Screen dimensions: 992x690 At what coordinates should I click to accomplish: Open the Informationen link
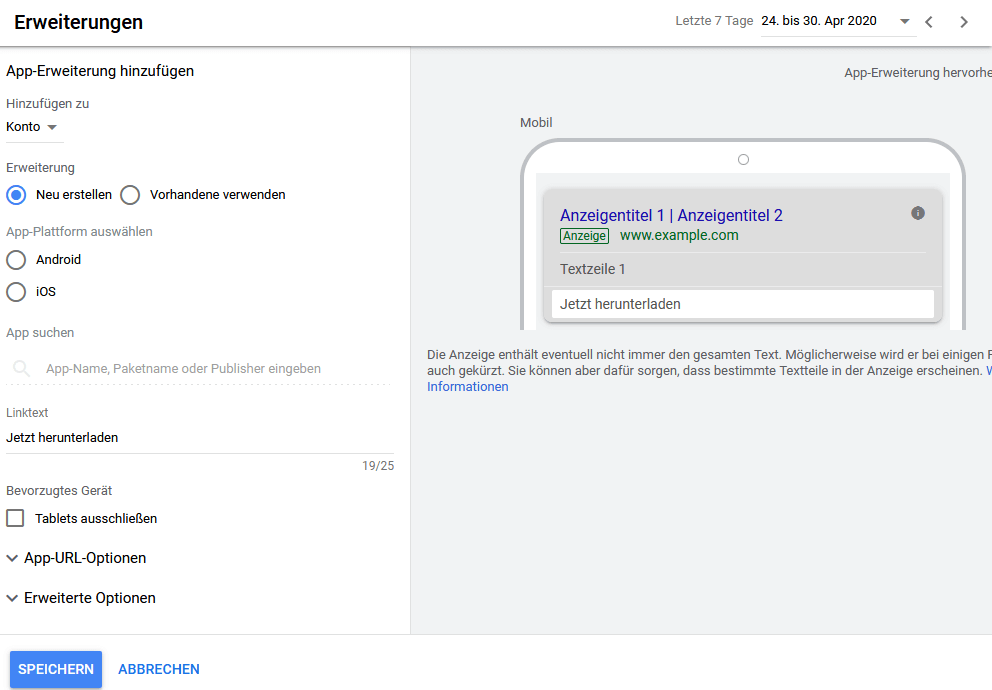pyautogui.click(x=468, y=387)
